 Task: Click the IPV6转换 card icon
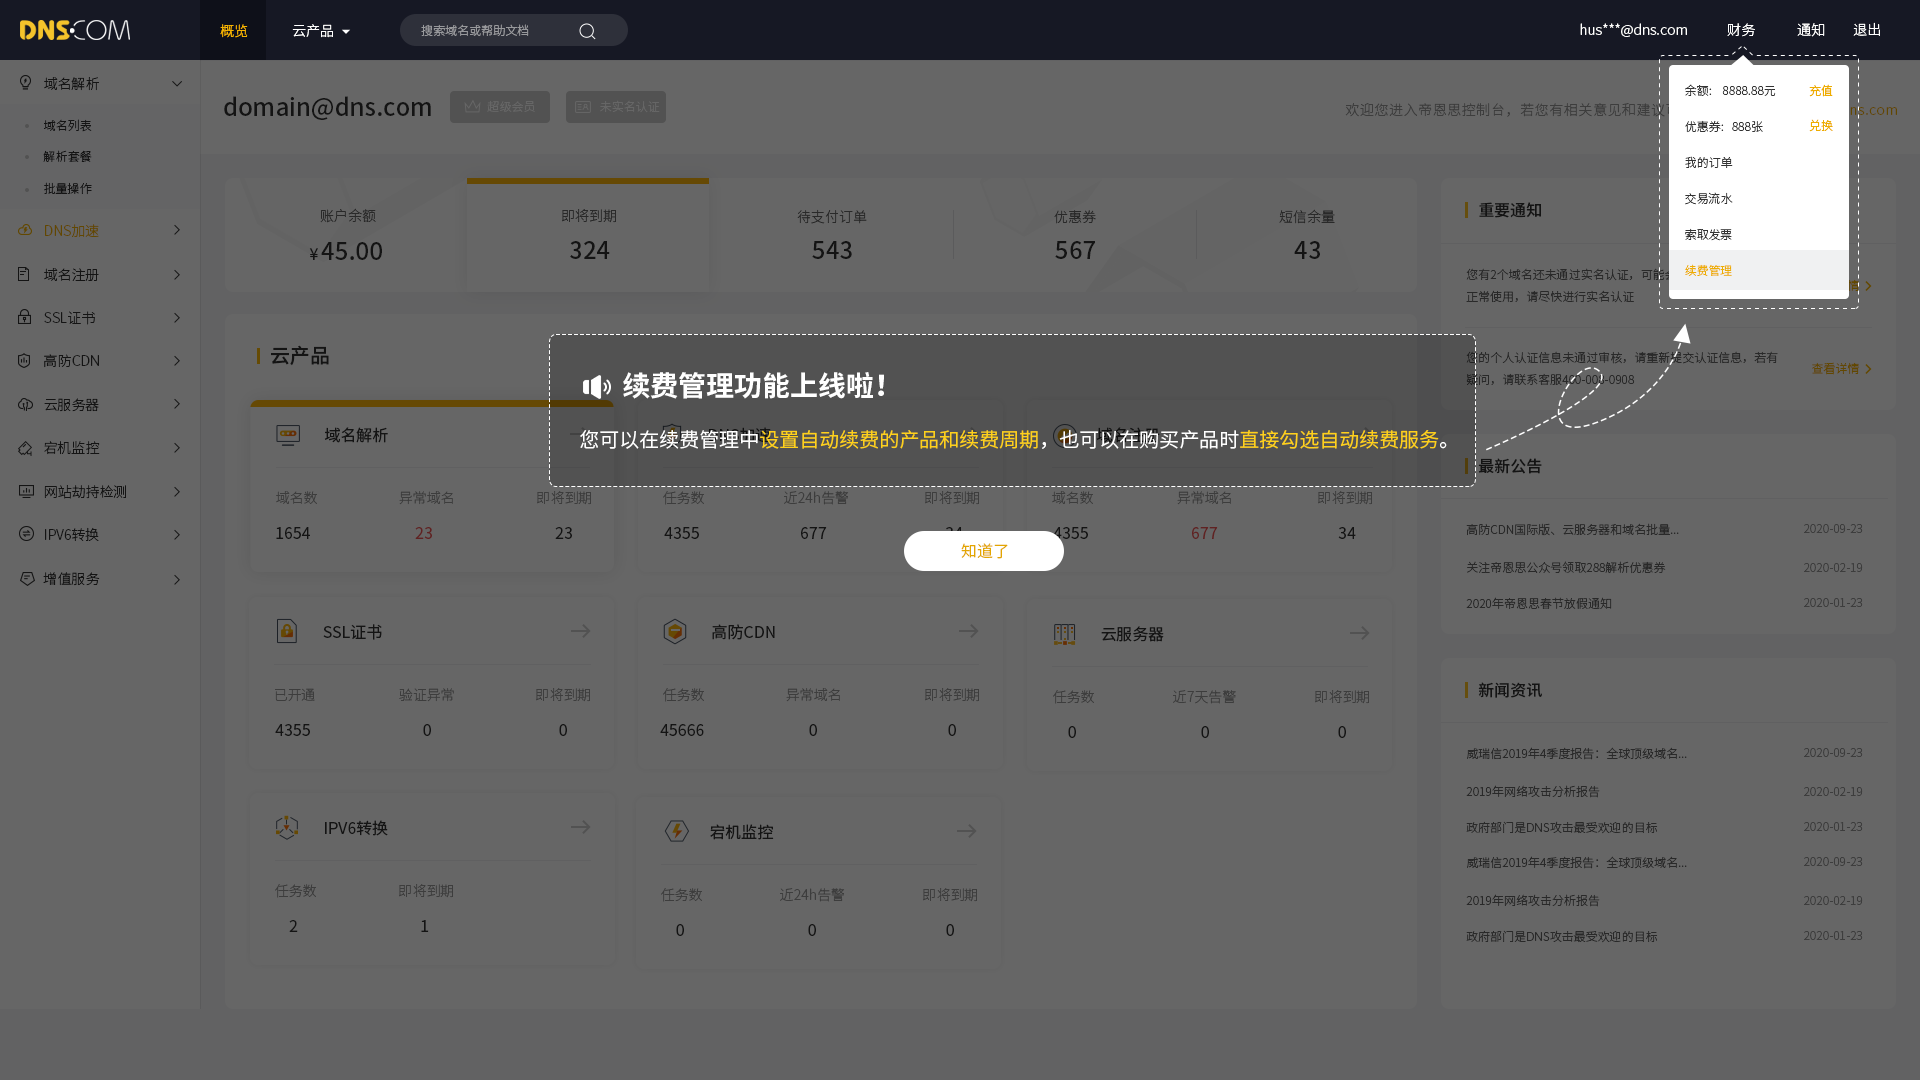click(x=287, y=828)
